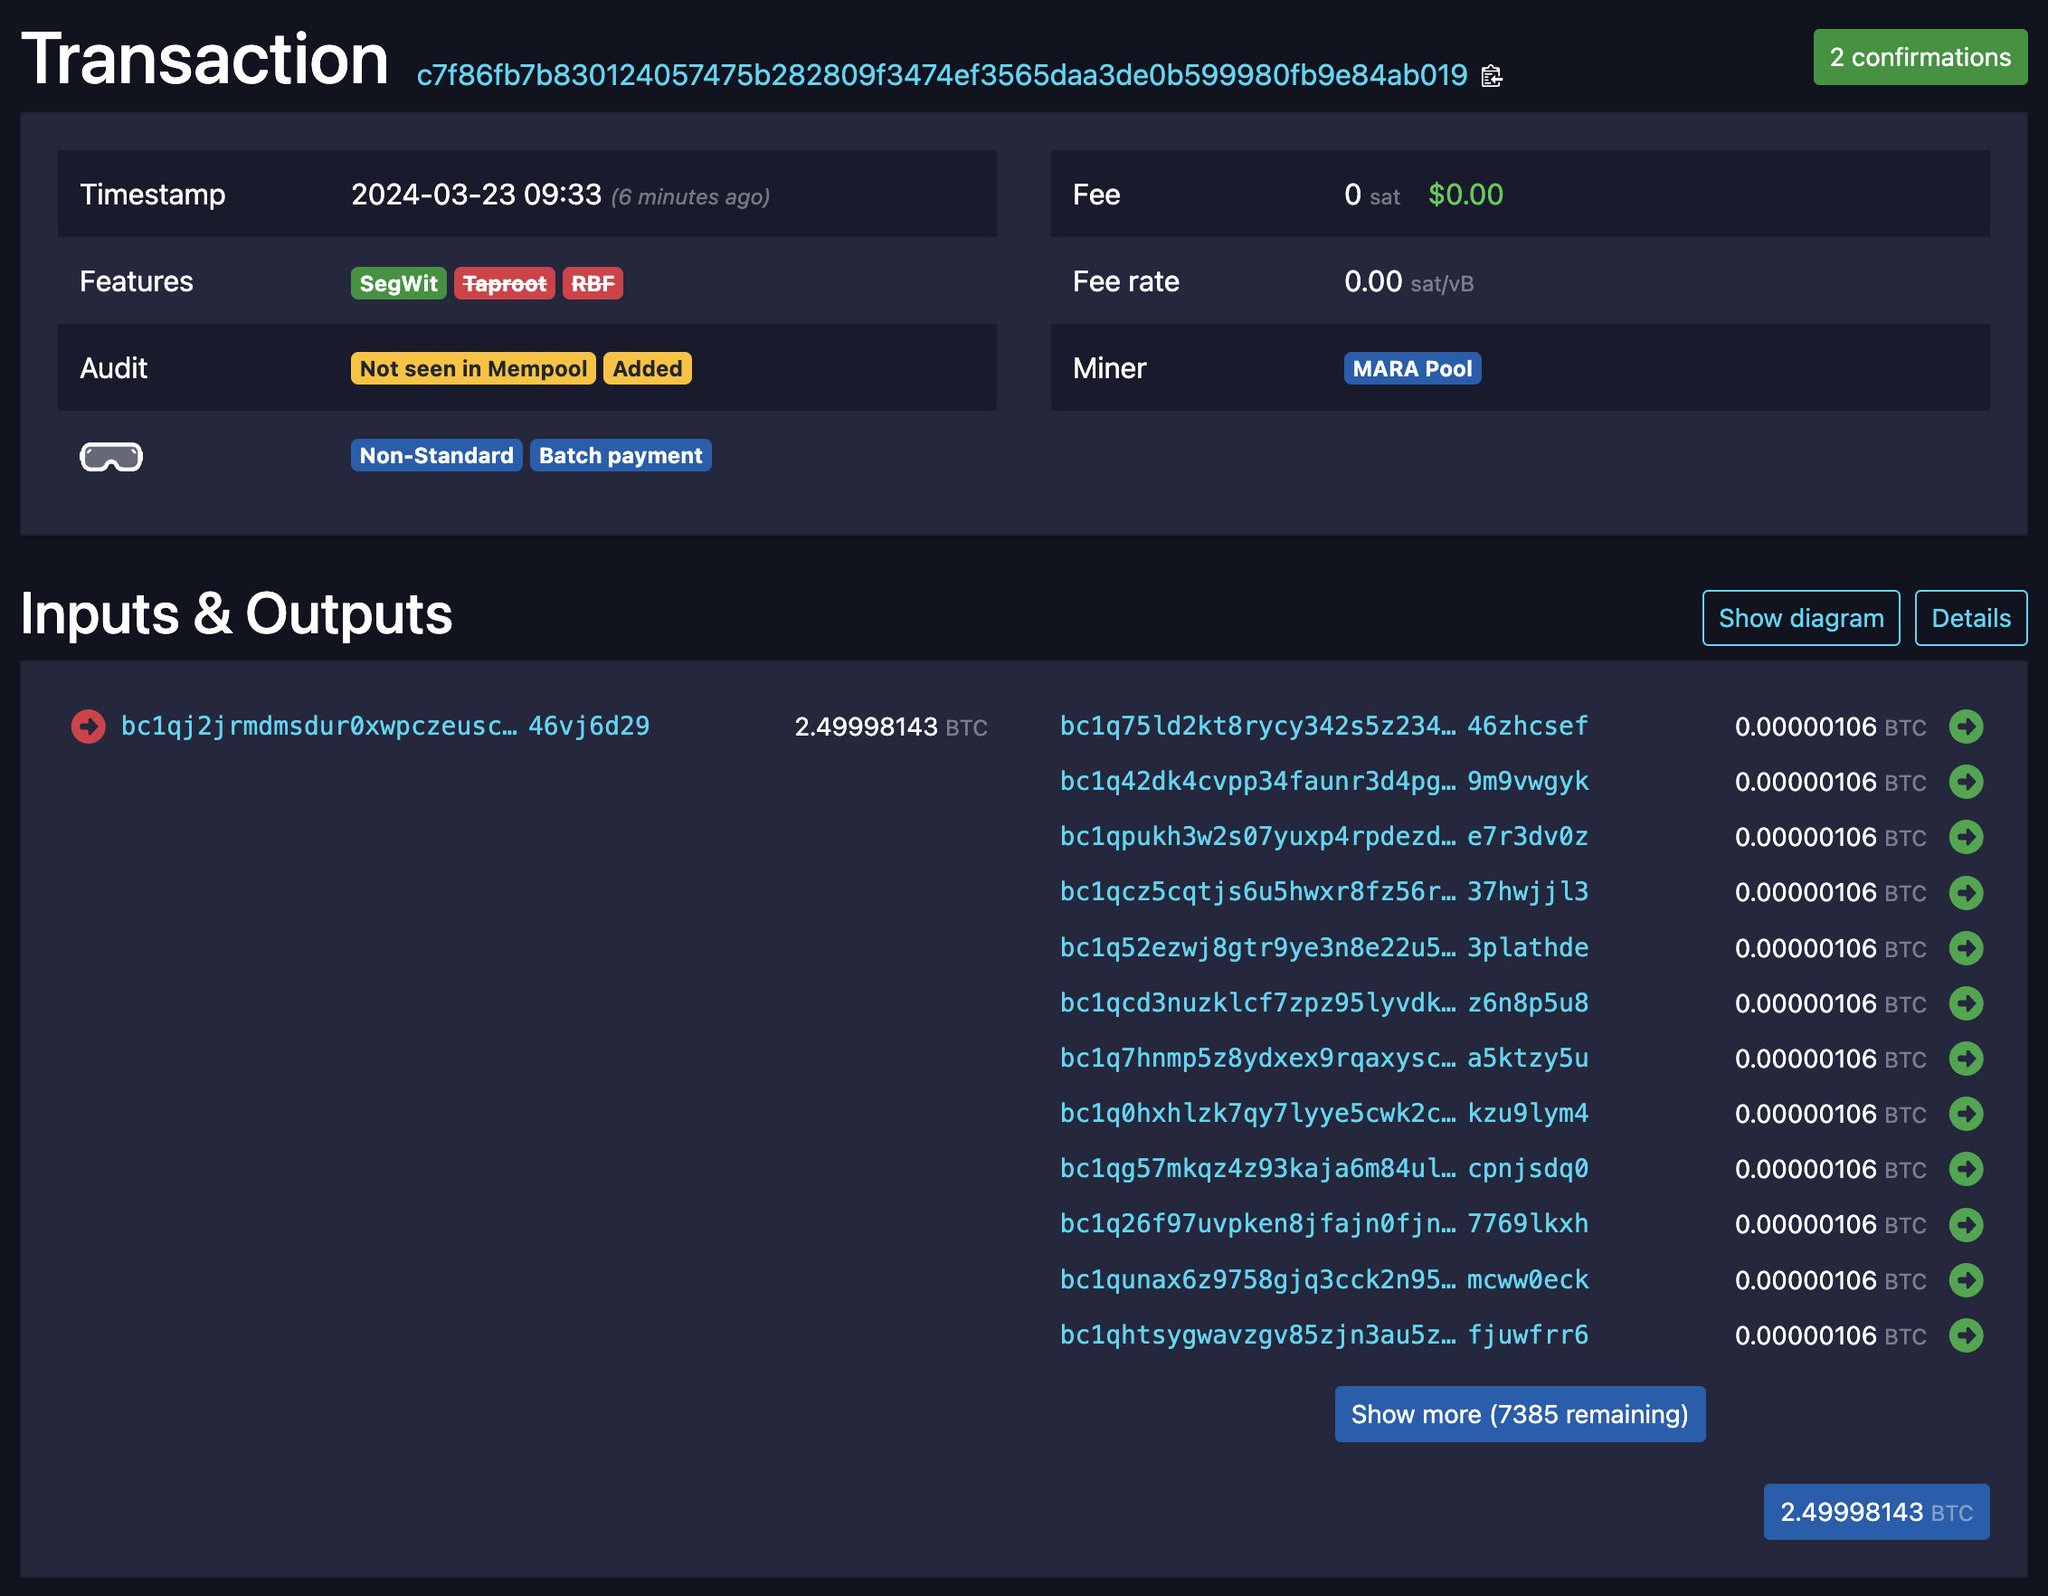This screenshot has height=1596, width=2048.
Task: Toggle Show diagram button
Action: coord(1800,618)
